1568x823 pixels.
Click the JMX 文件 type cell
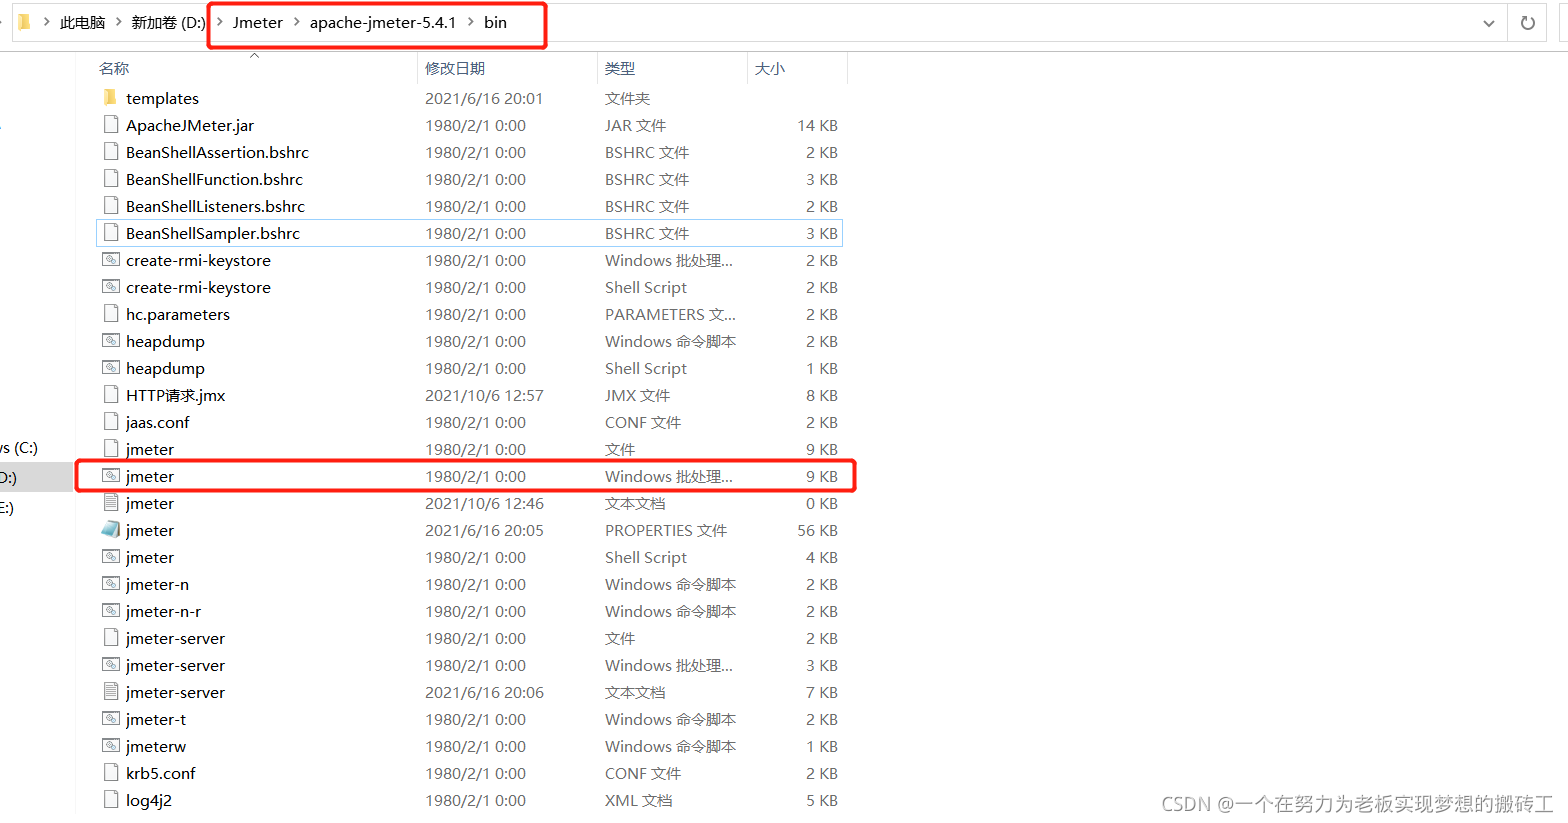point(637,395)
